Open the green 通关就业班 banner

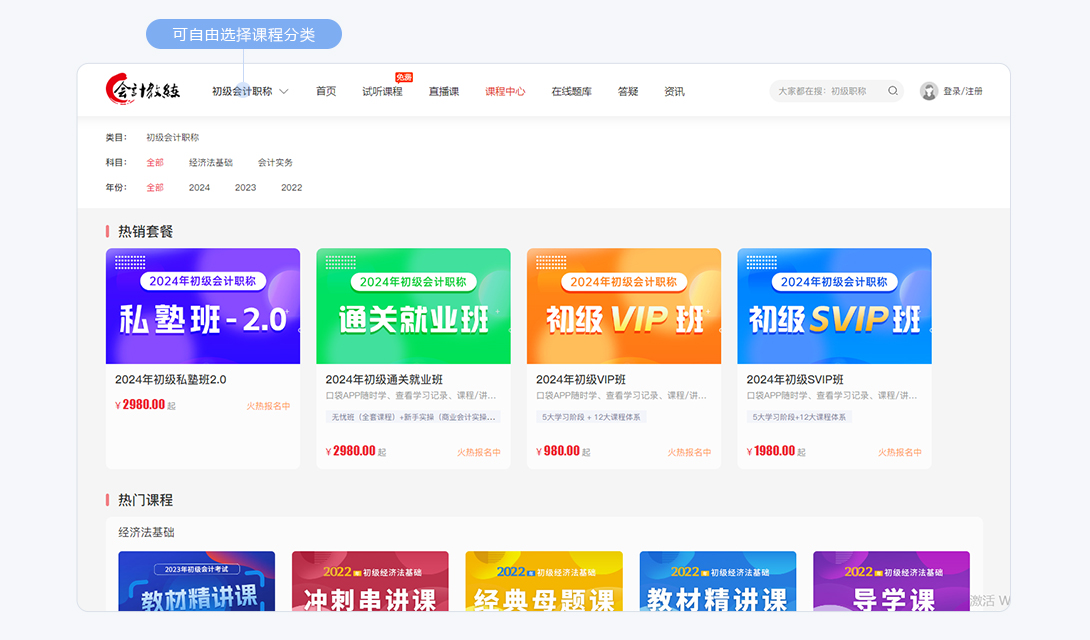tap(413, 306)
